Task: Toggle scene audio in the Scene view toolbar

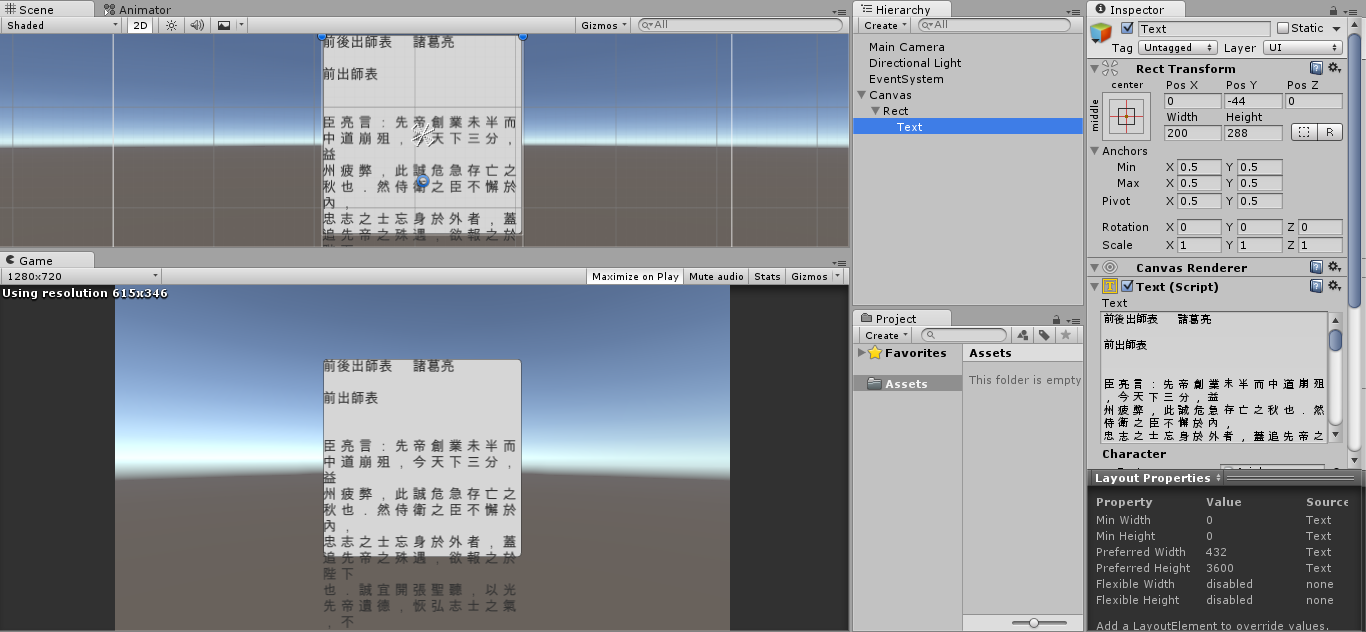Action: tap(196, 25)
